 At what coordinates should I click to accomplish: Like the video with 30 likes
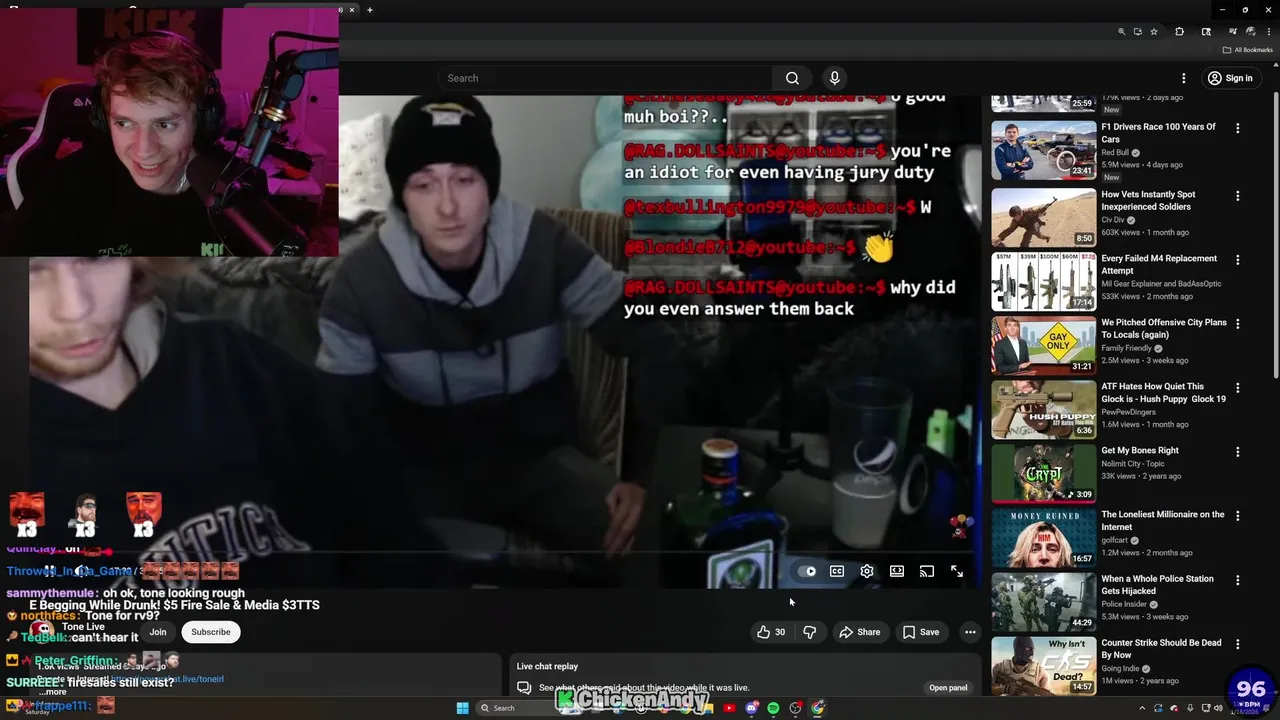pyautogui.click(x=770, y=632)
